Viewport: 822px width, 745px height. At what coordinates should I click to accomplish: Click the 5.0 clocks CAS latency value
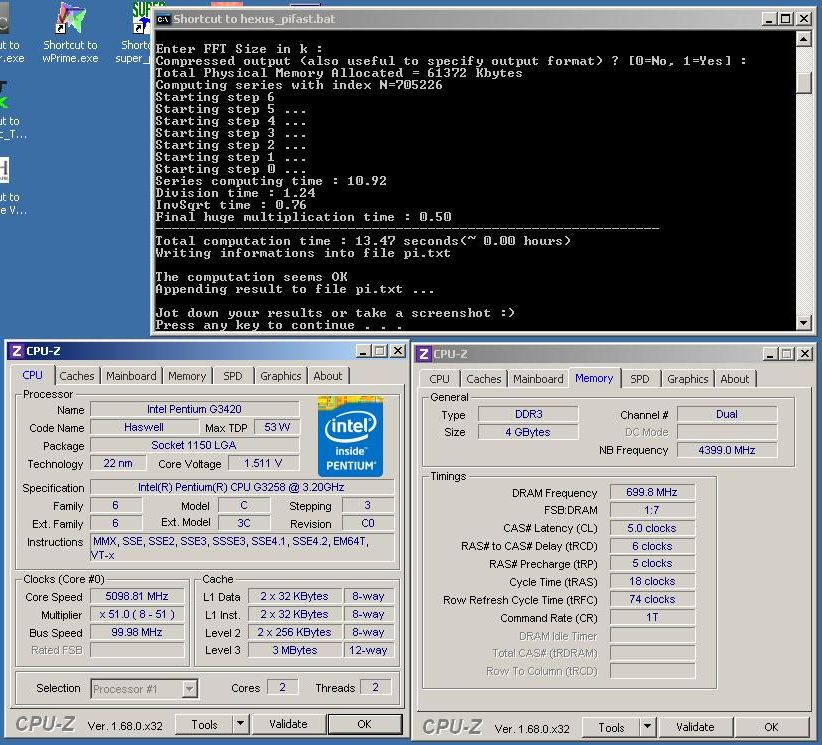(652, 528)
